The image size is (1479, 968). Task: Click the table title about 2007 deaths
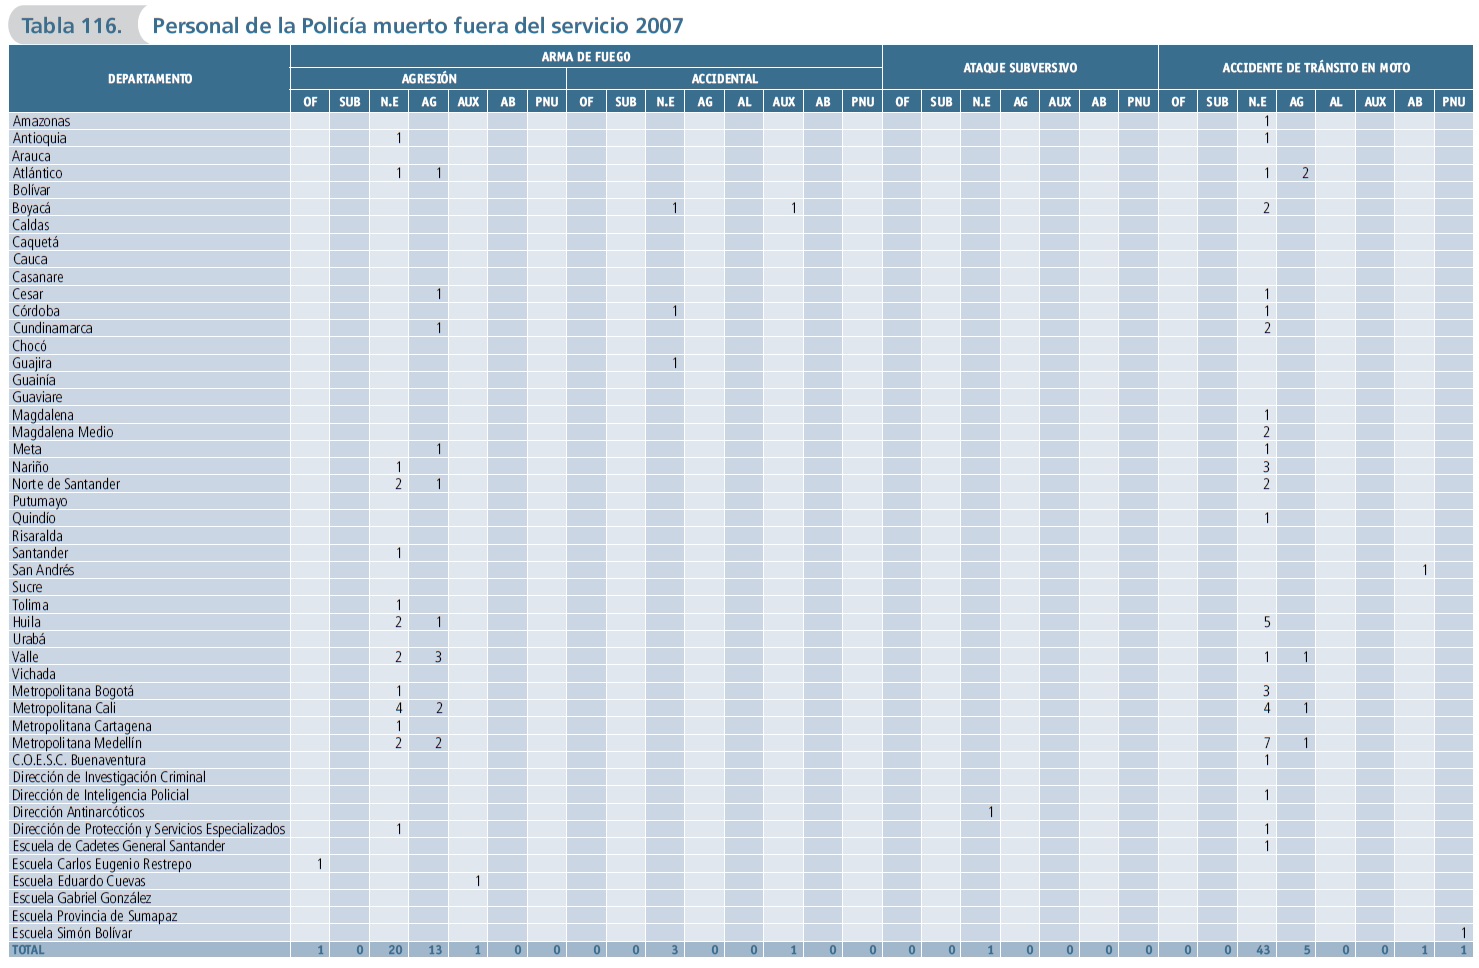417,26
